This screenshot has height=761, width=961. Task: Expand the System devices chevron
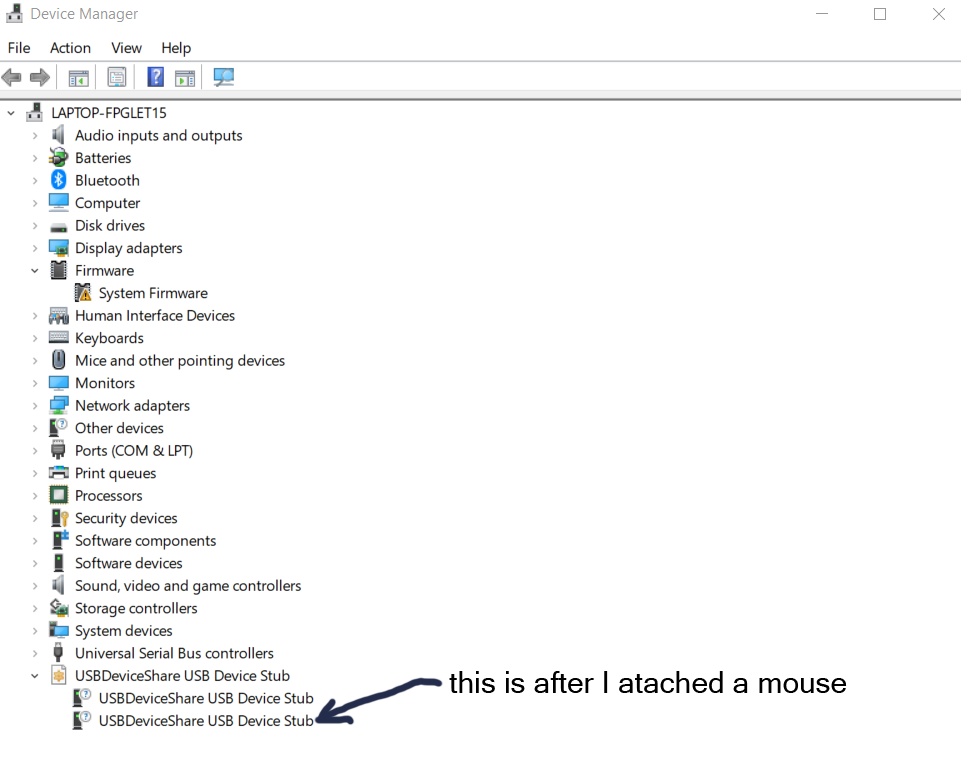click(35, 631)
